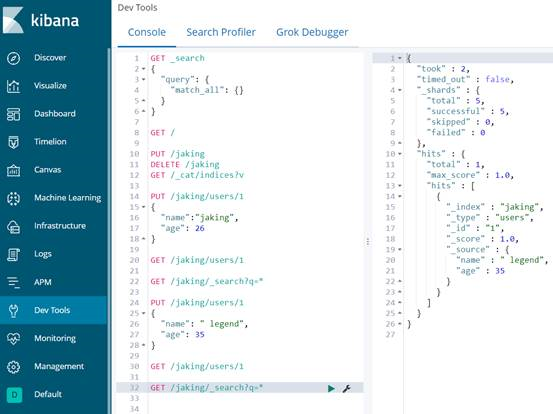
Task: Open Discover compass icon
Action: 13,58
